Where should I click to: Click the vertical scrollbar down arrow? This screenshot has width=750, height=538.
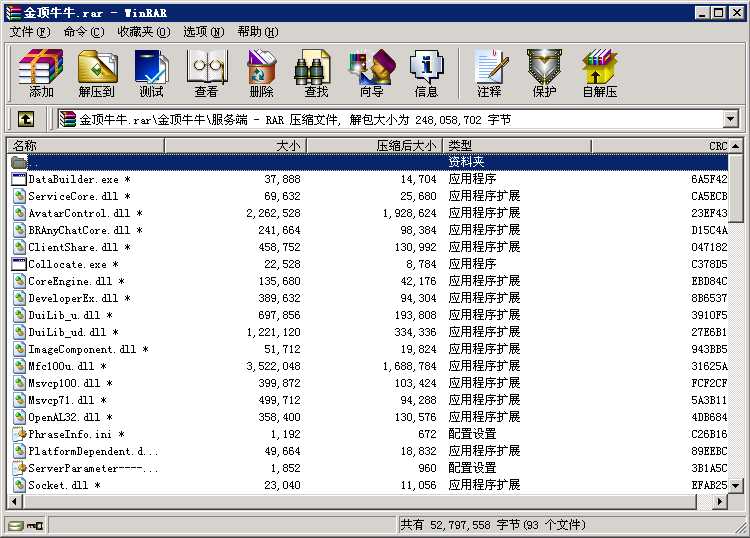pyautogui.click(x=736, y=486)
